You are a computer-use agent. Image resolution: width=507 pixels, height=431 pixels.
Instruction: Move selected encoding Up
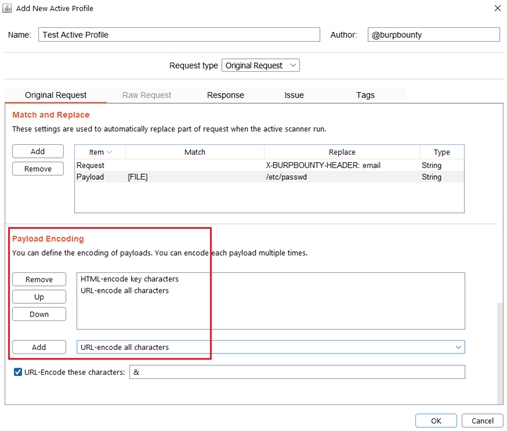coord(39,297)
